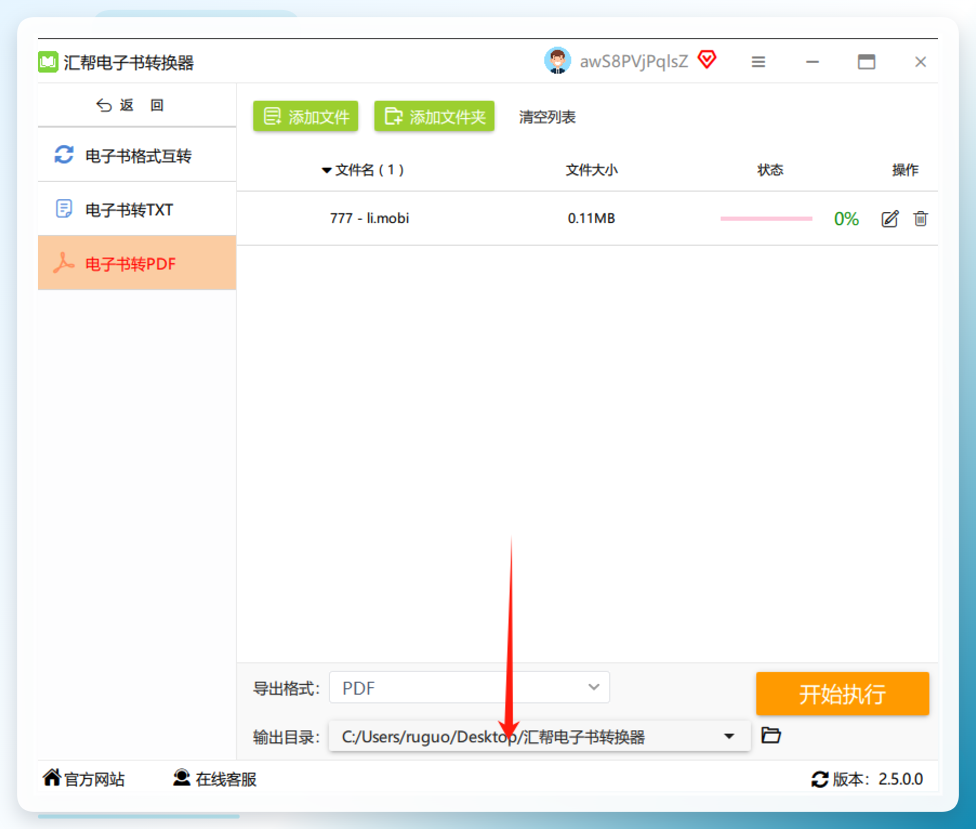Click the 添加文件 button
976x829 pixels.
point(306,116)
